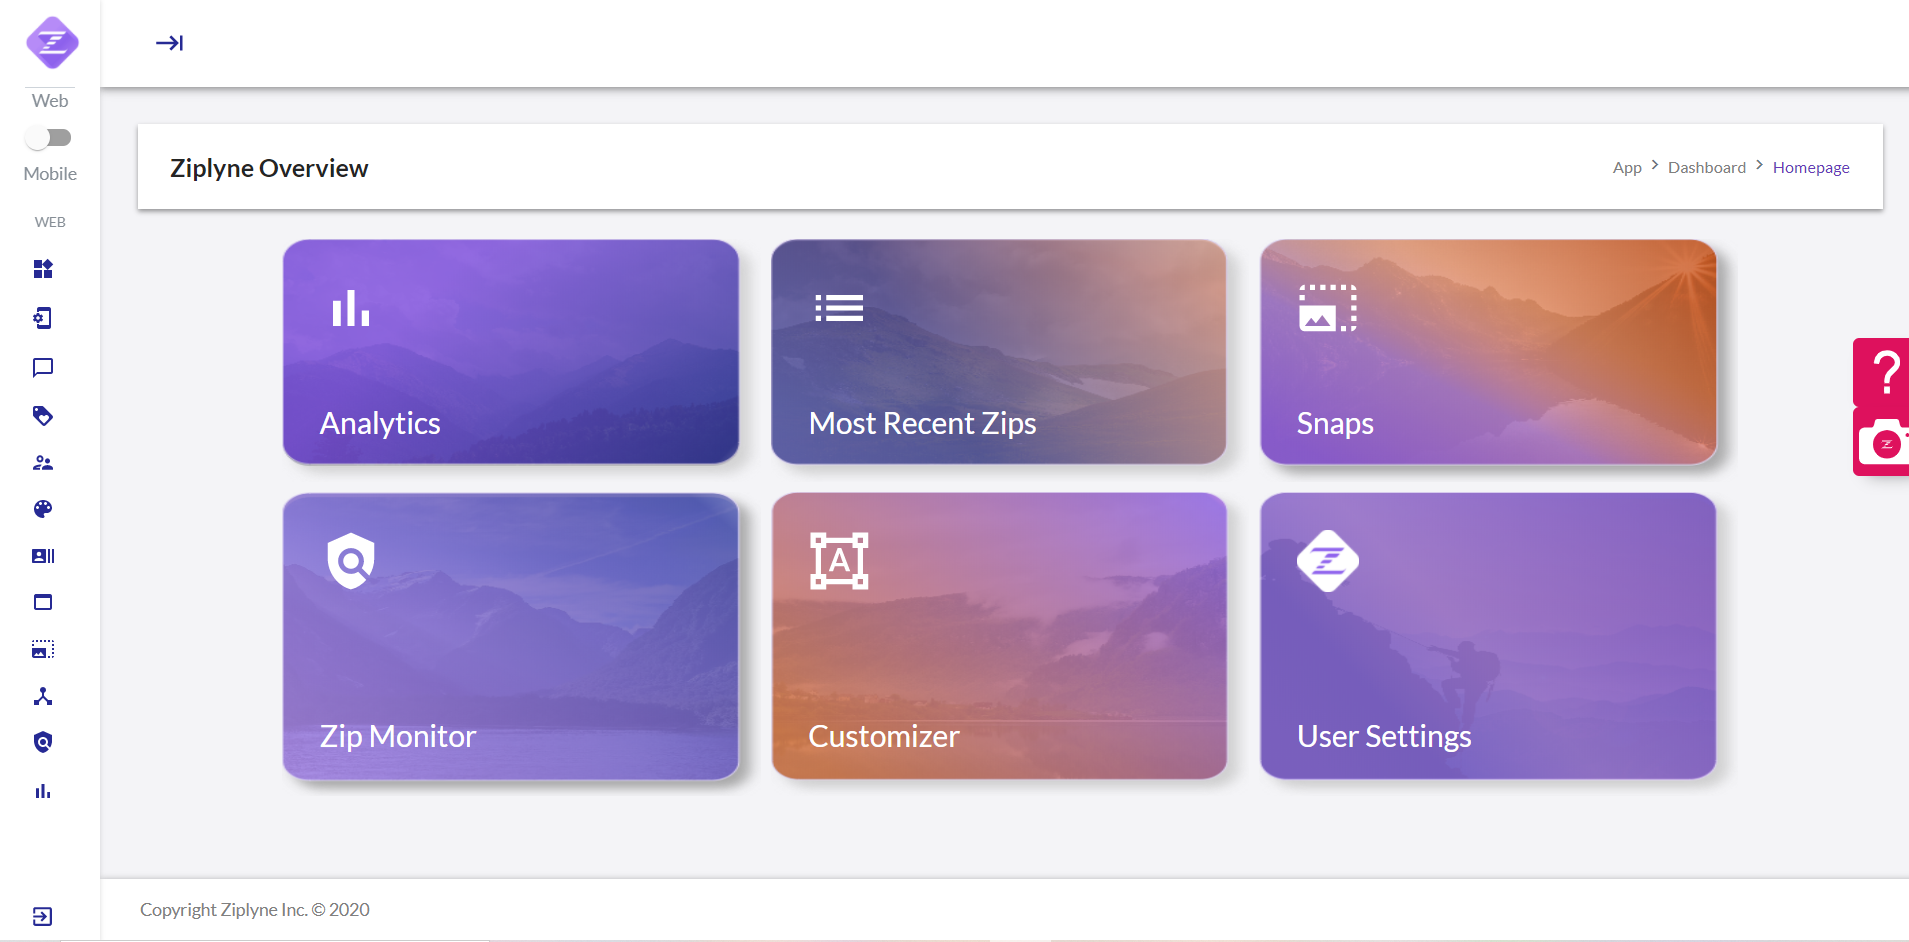
Task: Open the dashboard widgets icon in sidebar
Action: tap(43, 269)
